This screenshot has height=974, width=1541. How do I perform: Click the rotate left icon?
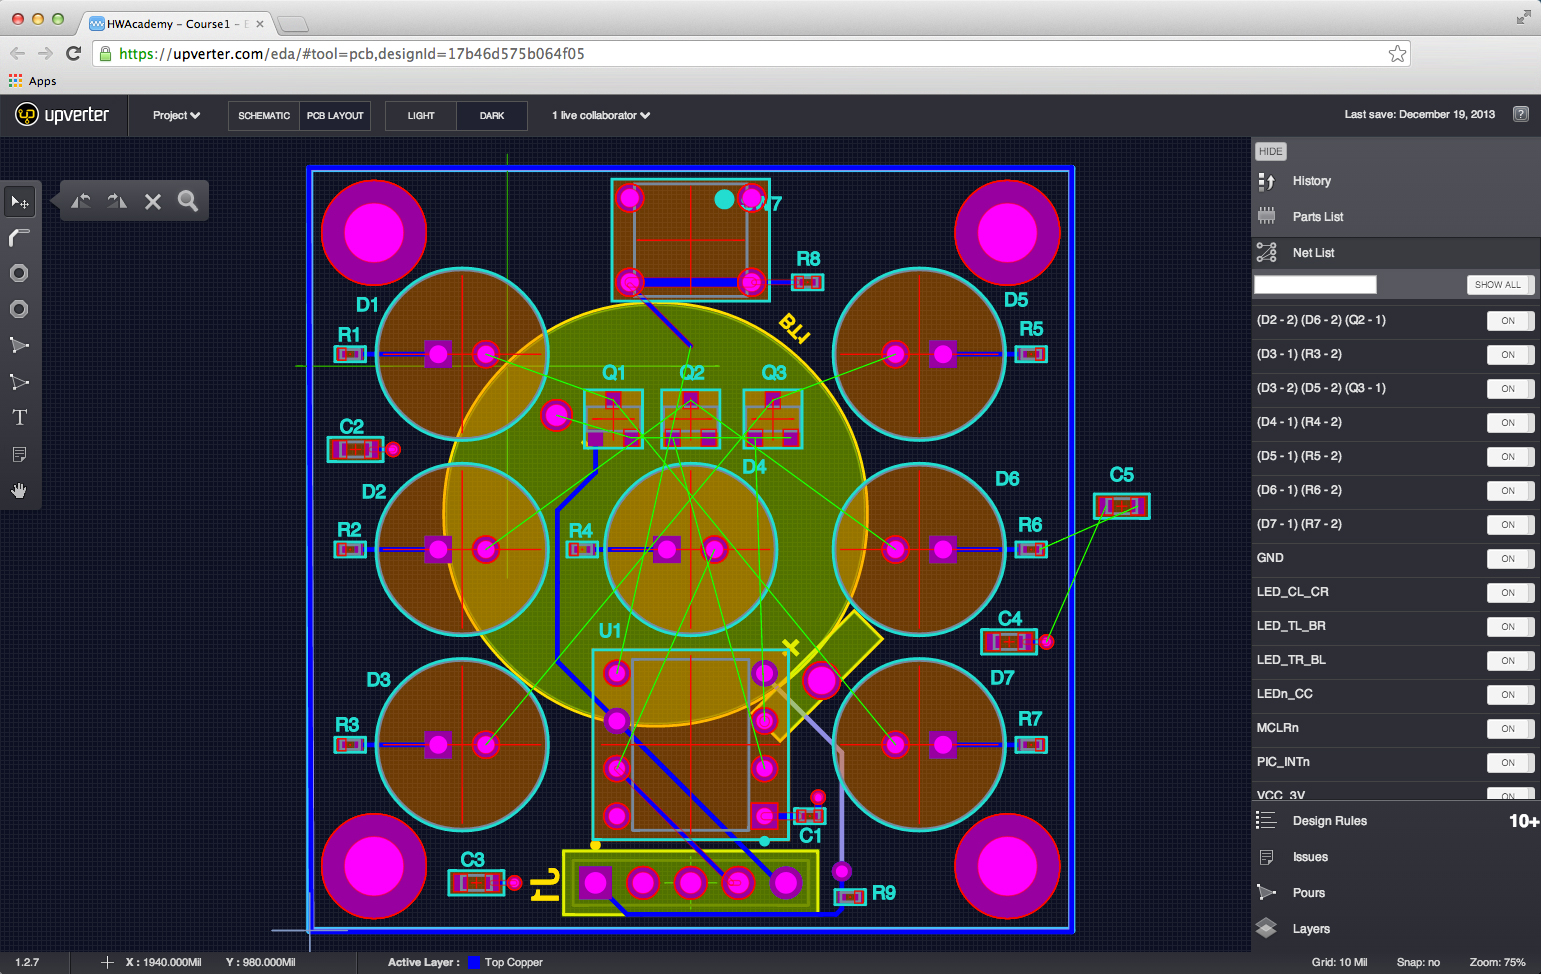[x=81, y=201]
